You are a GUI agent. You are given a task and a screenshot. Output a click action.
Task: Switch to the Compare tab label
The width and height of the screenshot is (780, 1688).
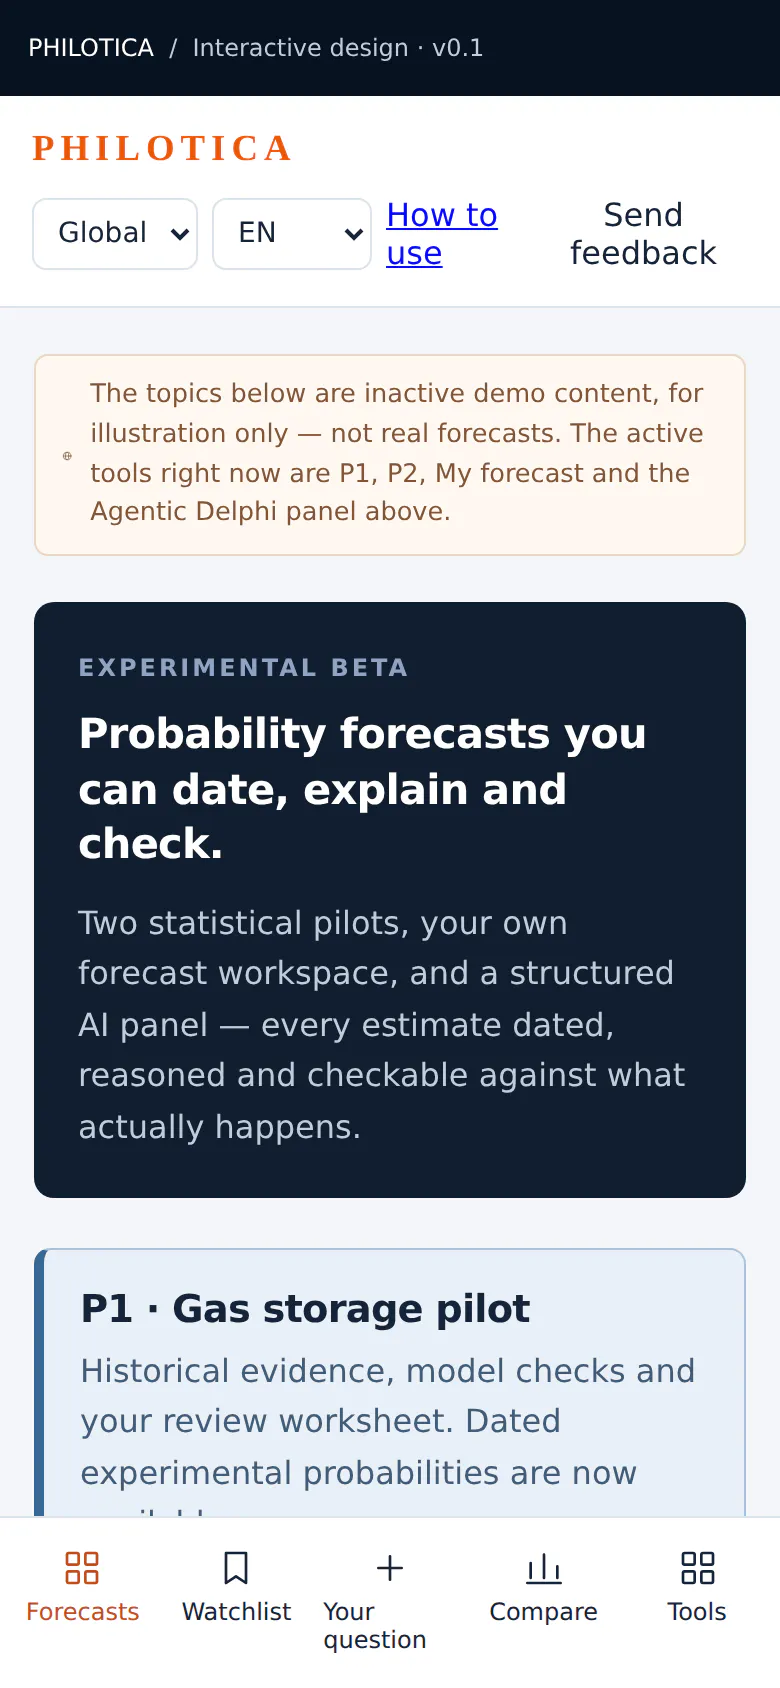[x=543, y=1612]
